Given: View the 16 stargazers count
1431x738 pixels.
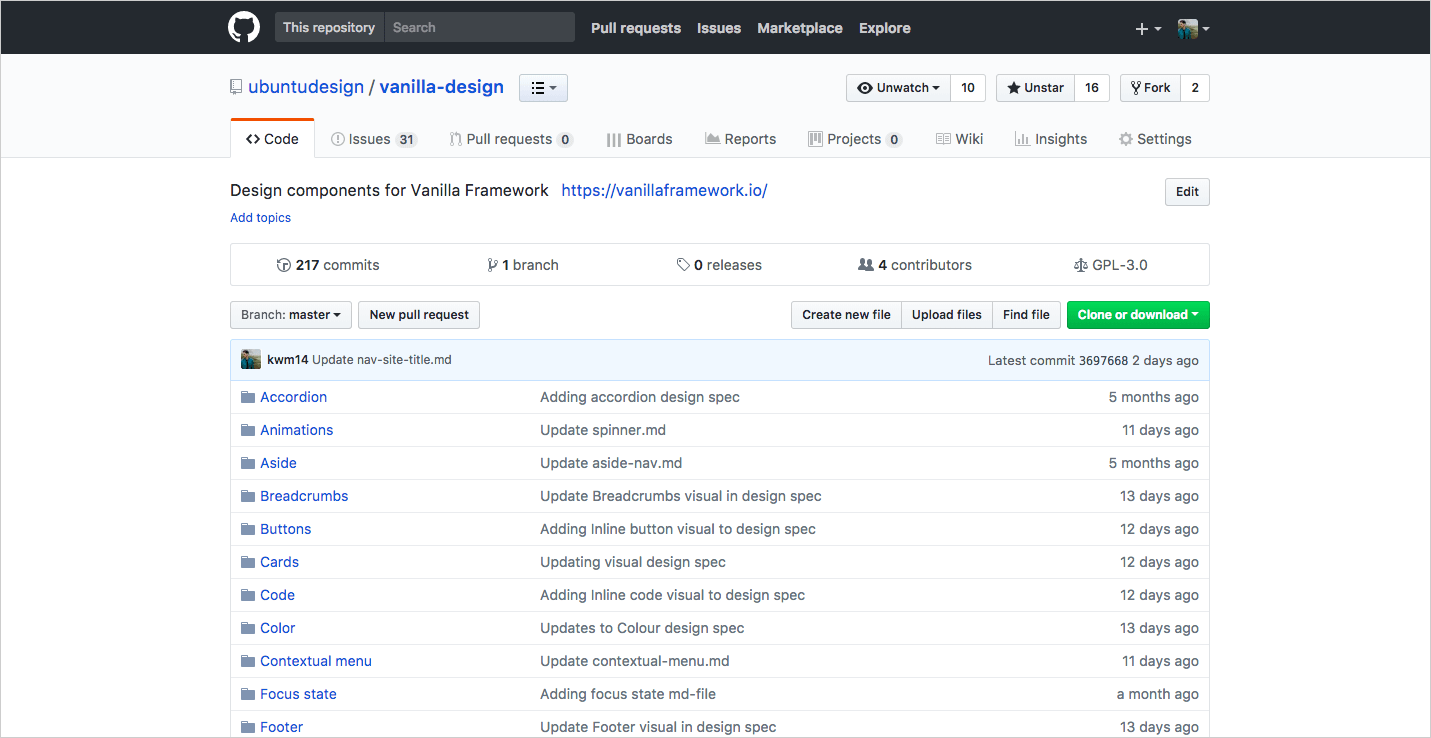Looking at the screenshot, I should coord(1092,88).
